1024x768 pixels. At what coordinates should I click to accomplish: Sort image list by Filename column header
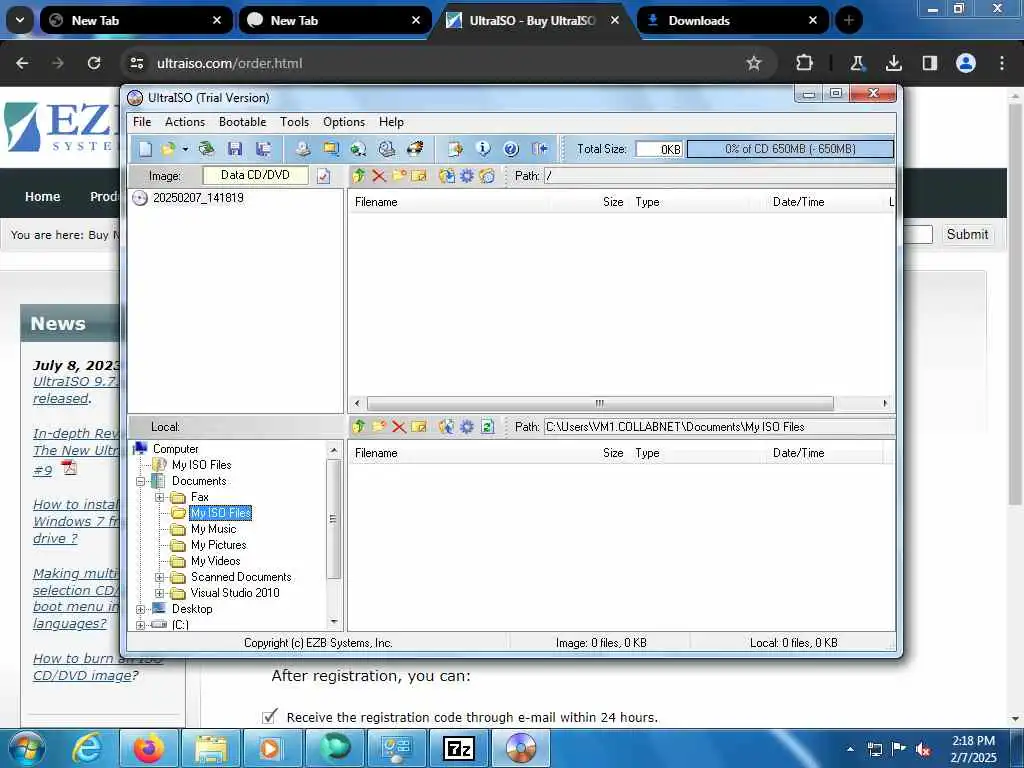376,202
